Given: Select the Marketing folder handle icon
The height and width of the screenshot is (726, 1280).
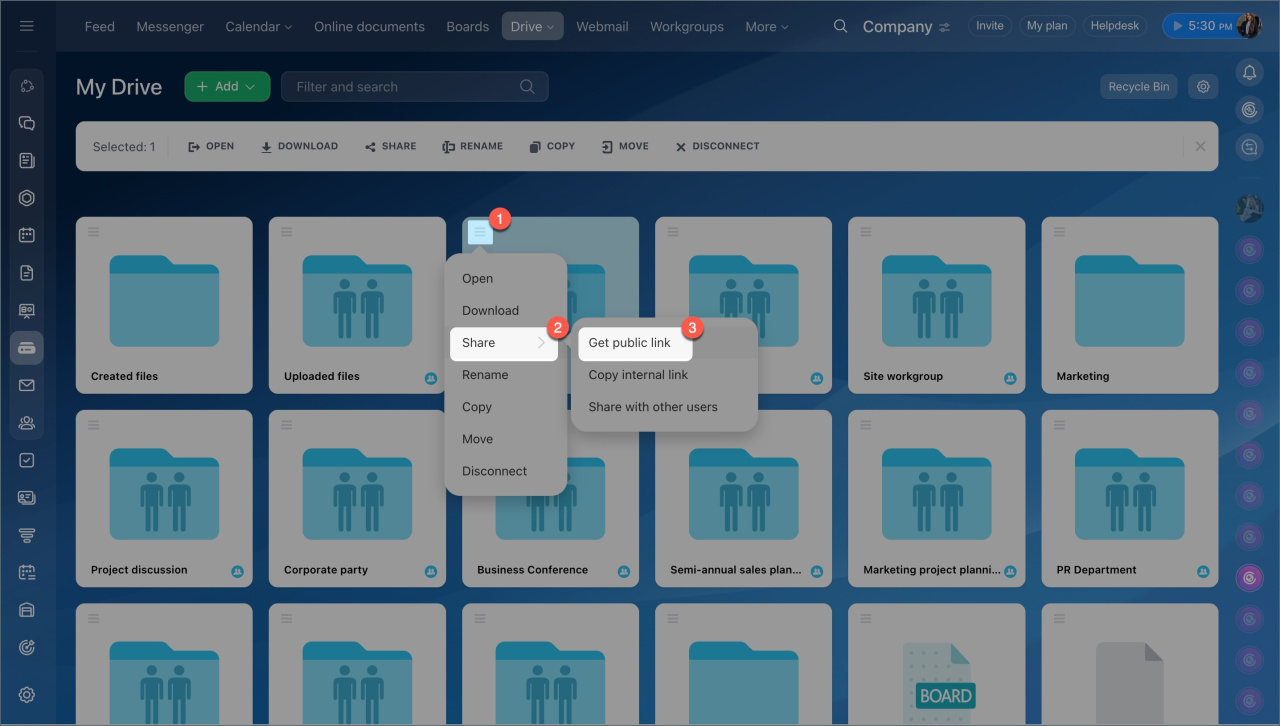Looking at the screenshot, I should [x=1059, y=232].
